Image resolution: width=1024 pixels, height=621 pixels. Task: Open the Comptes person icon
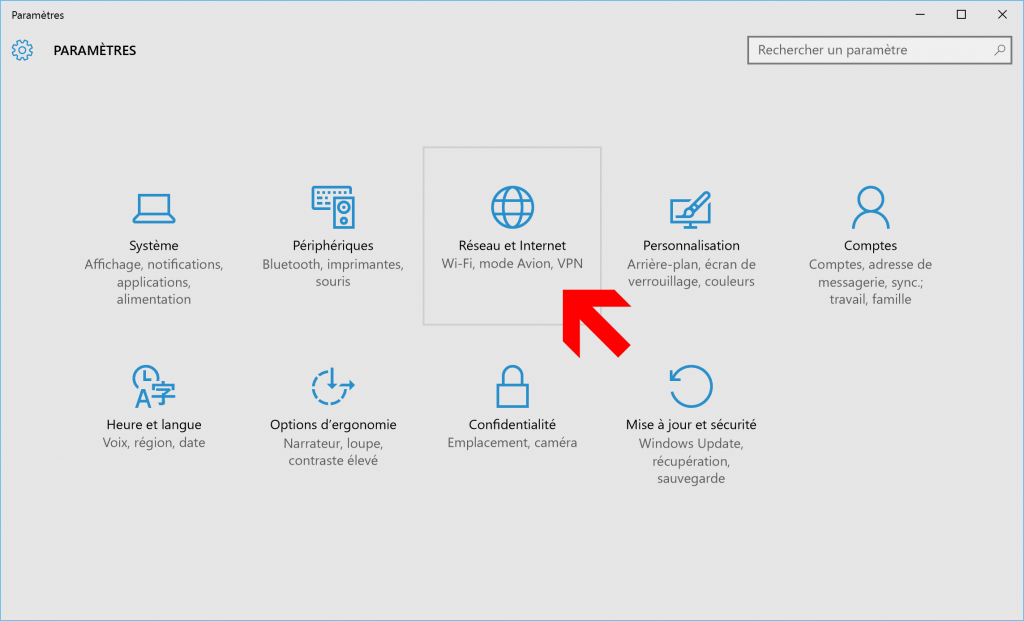point(871,207)
